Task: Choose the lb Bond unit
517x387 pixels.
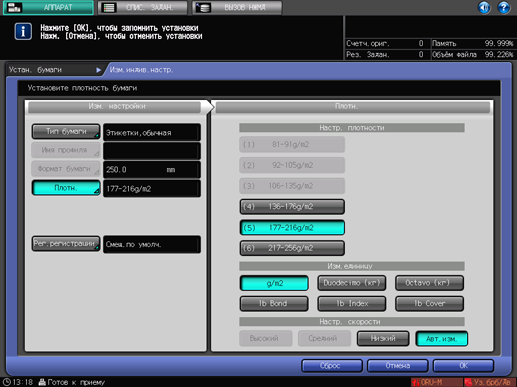Action: 274,304
